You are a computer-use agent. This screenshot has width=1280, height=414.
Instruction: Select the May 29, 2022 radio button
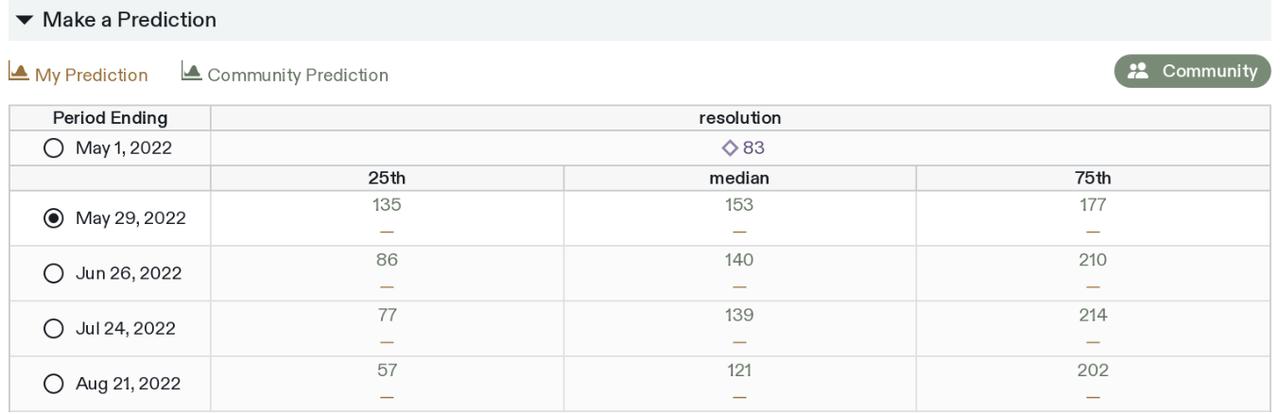pos(53,218)
